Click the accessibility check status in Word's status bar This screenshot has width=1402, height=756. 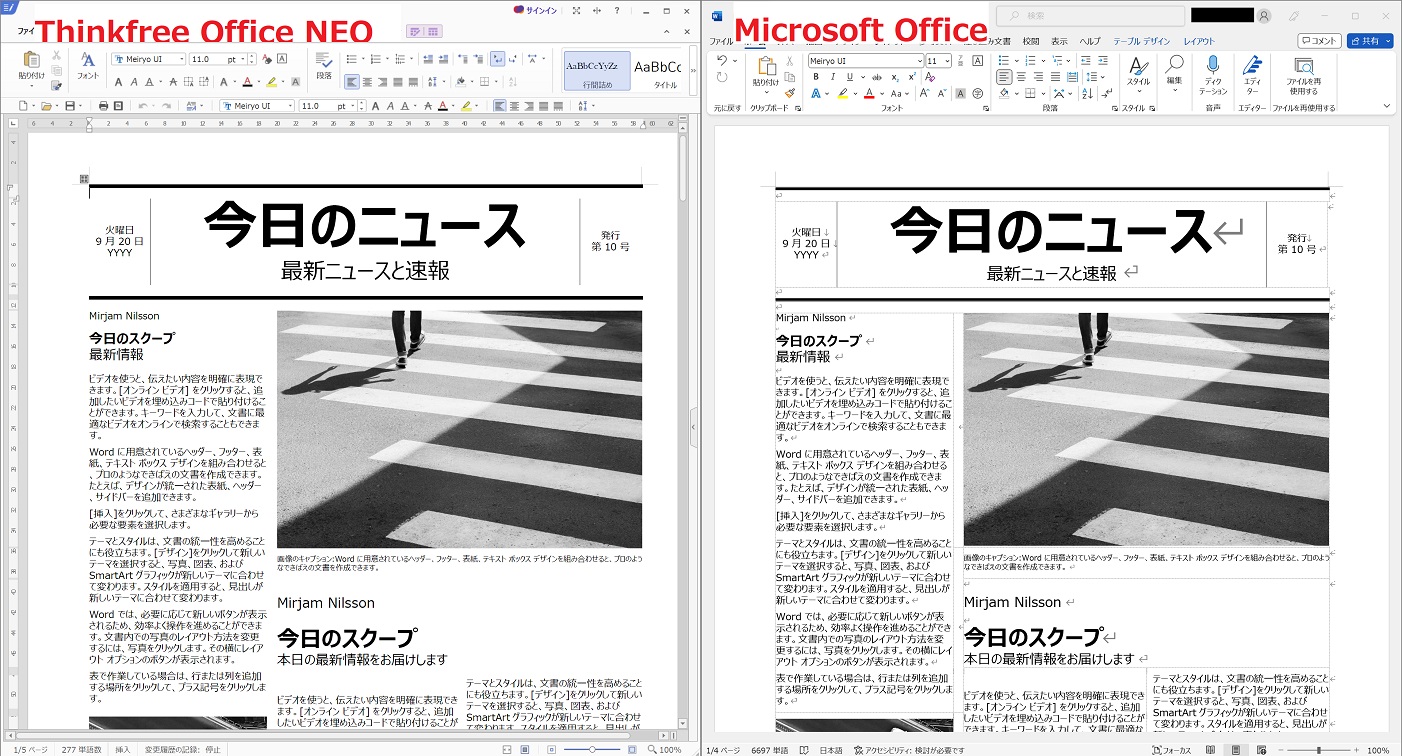pos(909,749)
